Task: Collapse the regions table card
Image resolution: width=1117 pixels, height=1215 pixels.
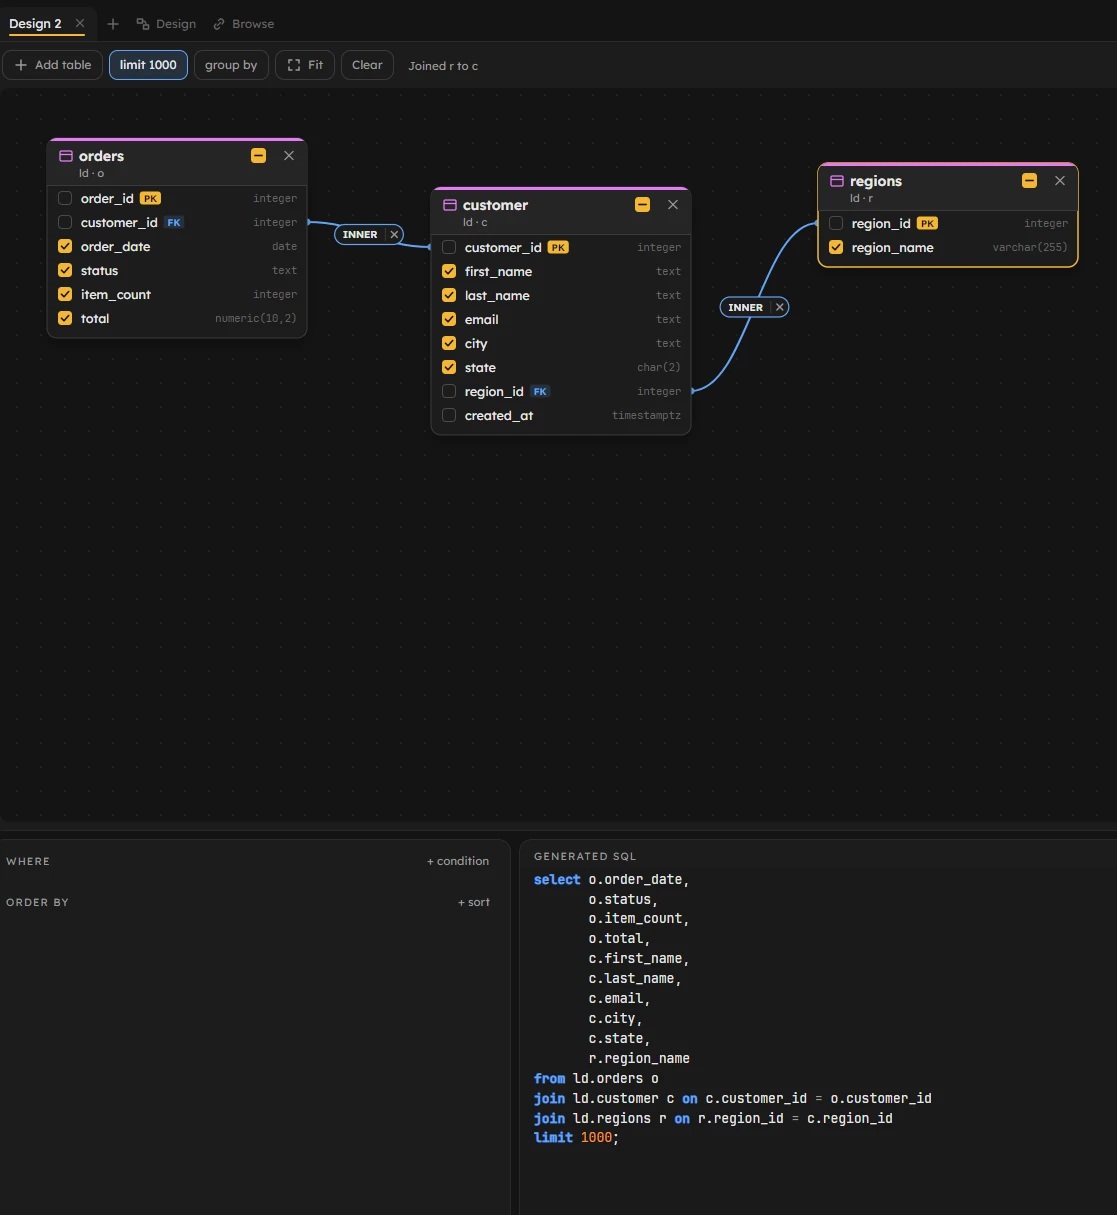Action: [x=1029, y=181]
